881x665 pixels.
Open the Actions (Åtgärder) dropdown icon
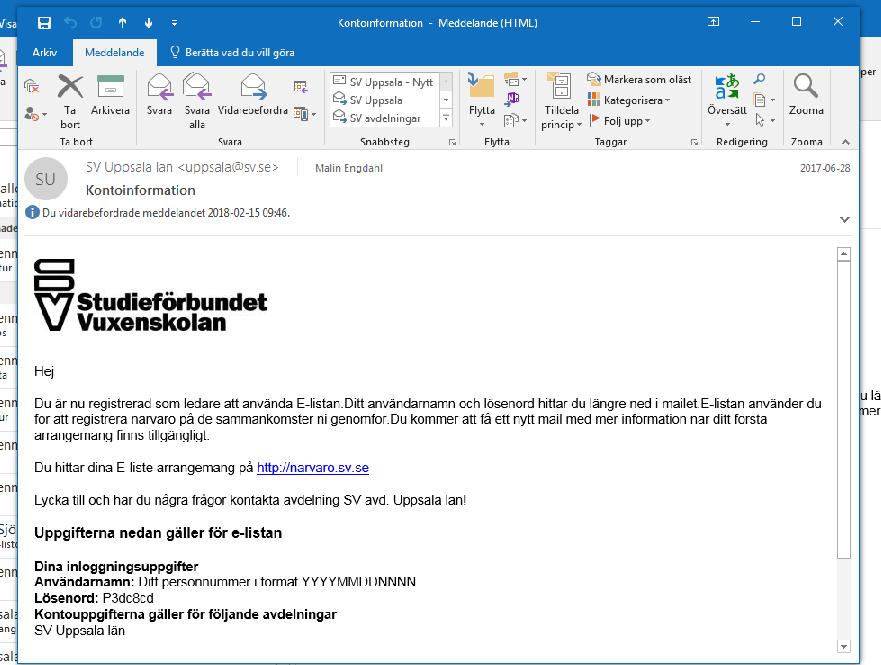[x=515, y=120]
